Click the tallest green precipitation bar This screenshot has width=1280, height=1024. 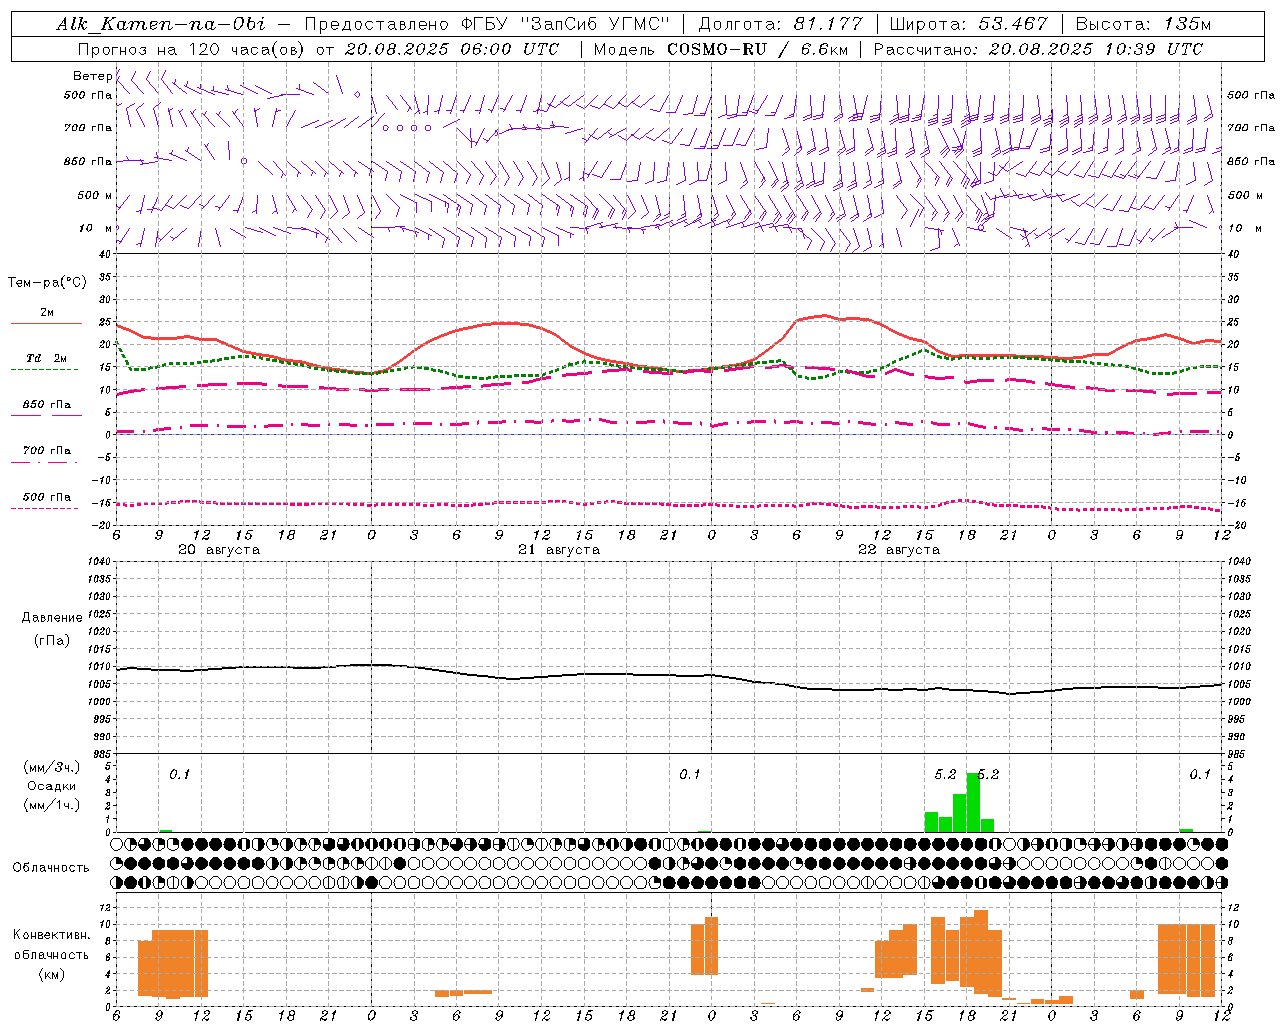973,802
